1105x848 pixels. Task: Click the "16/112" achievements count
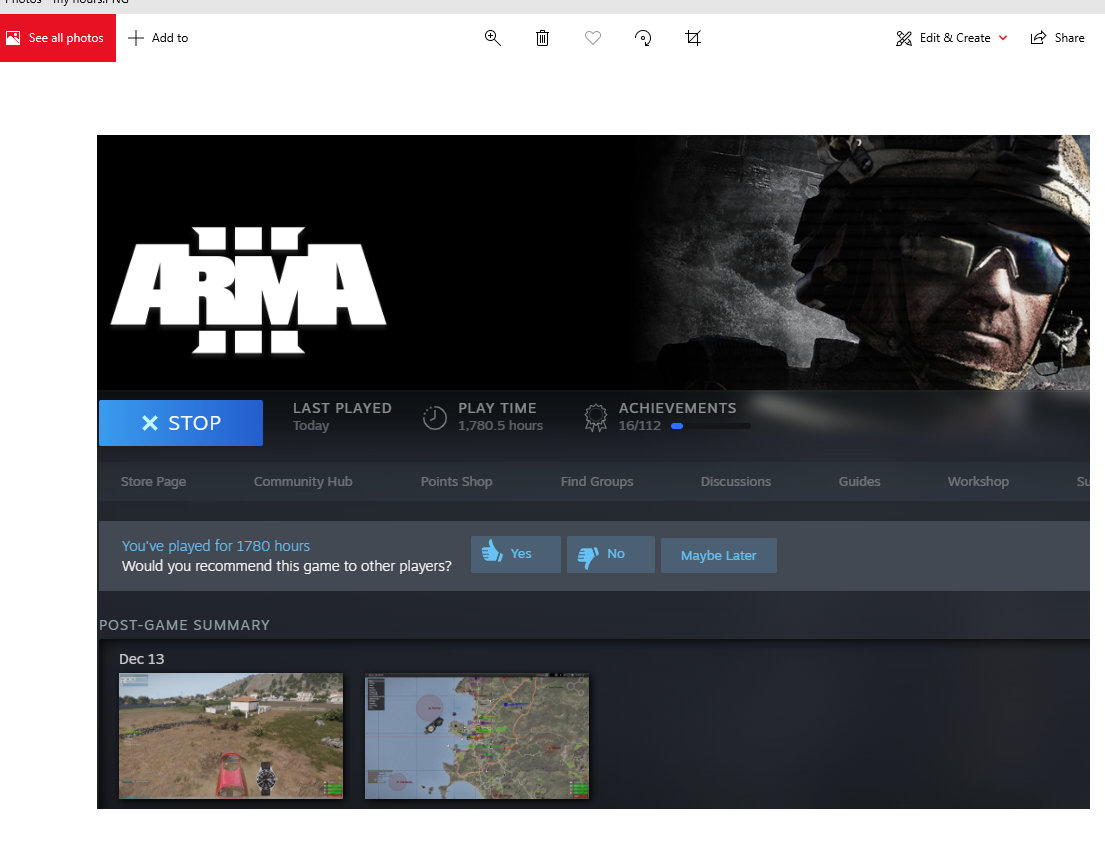[x=640, y=426]
